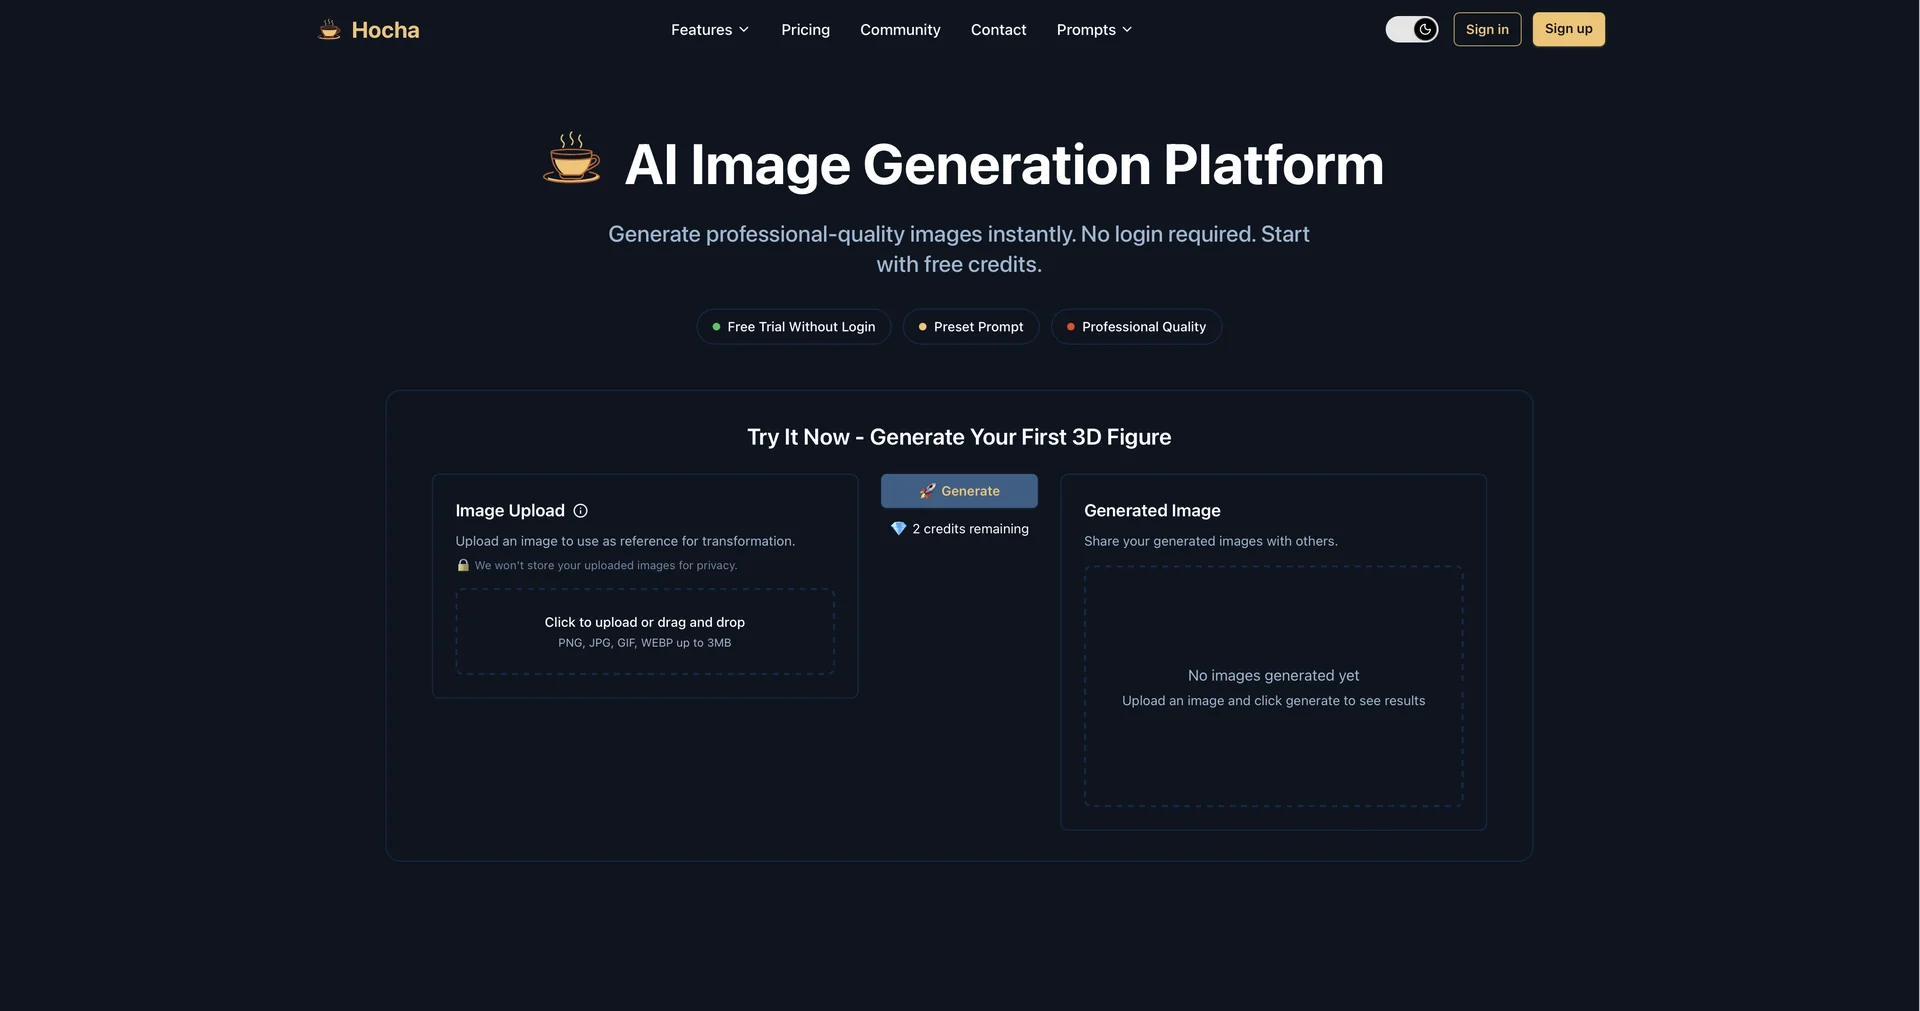Click the 'Generated Image' heading
This screenshot has height=1011, width=1920.
(x=1152, y=511)
